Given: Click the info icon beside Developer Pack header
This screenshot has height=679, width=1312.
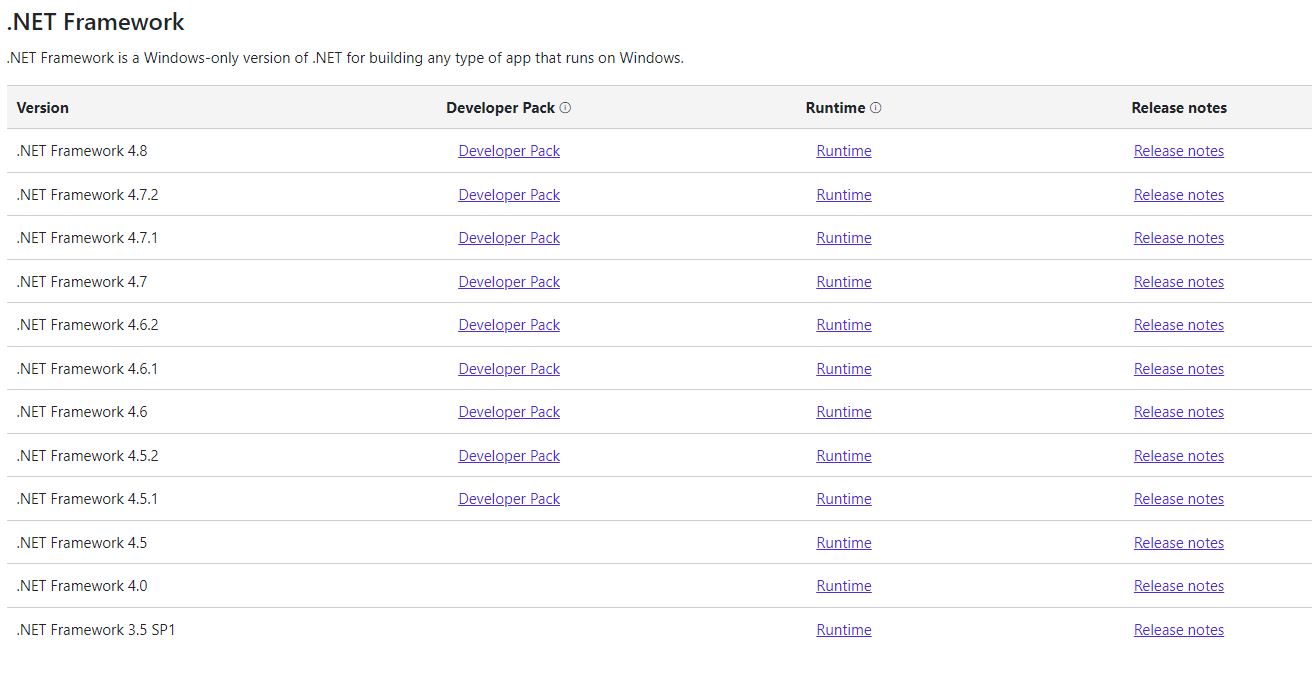Looking at the screenshot, I should click(565, 108).
